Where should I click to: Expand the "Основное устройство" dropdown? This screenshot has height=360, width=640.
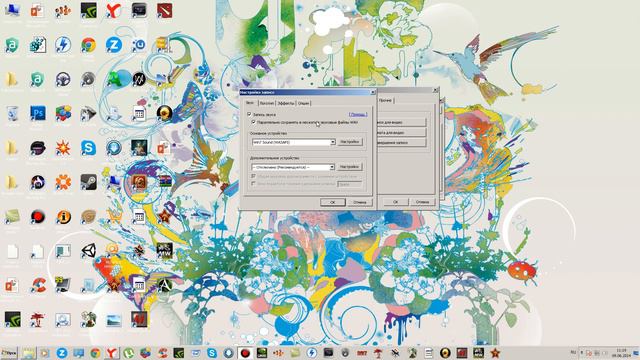[x=333, y=142]
